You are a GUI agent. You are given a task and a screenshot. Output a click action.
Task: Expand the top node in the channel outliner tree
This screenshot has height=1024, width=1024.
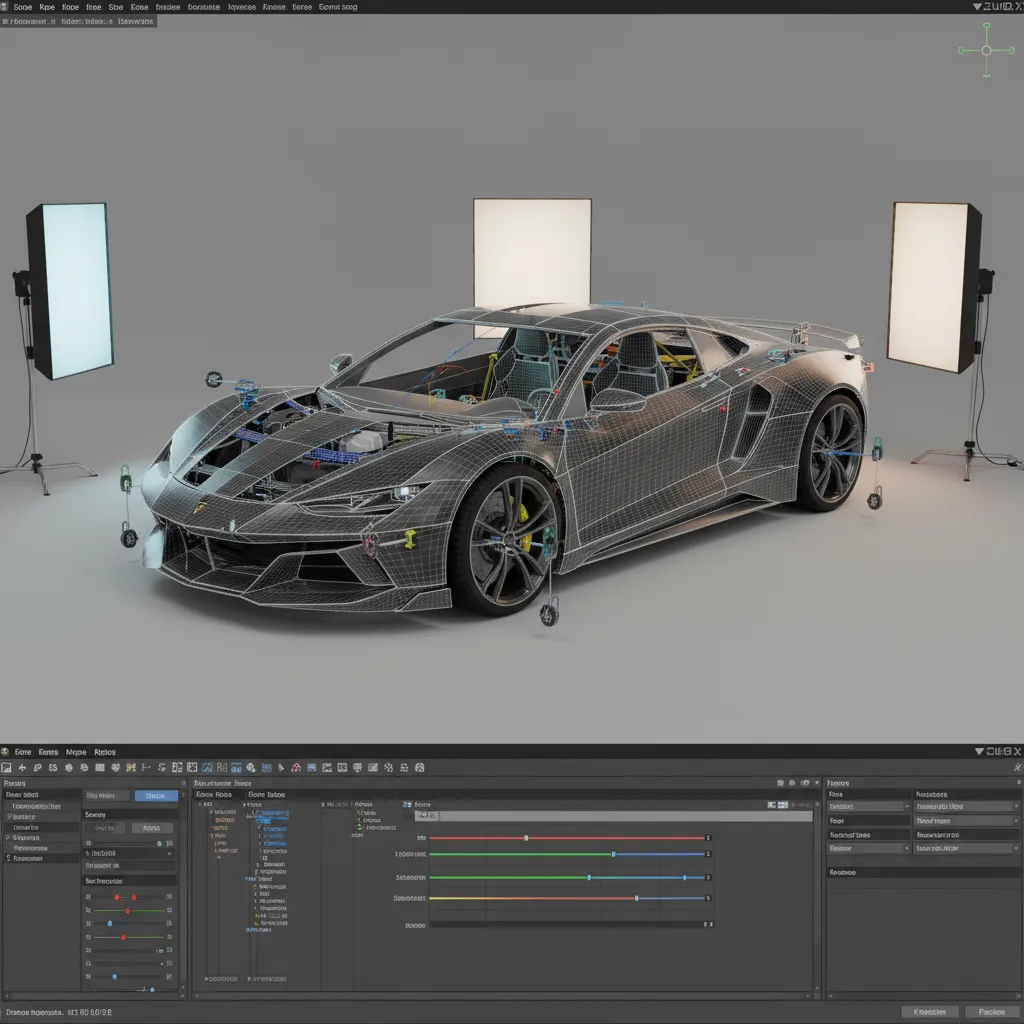click(200, 804)
